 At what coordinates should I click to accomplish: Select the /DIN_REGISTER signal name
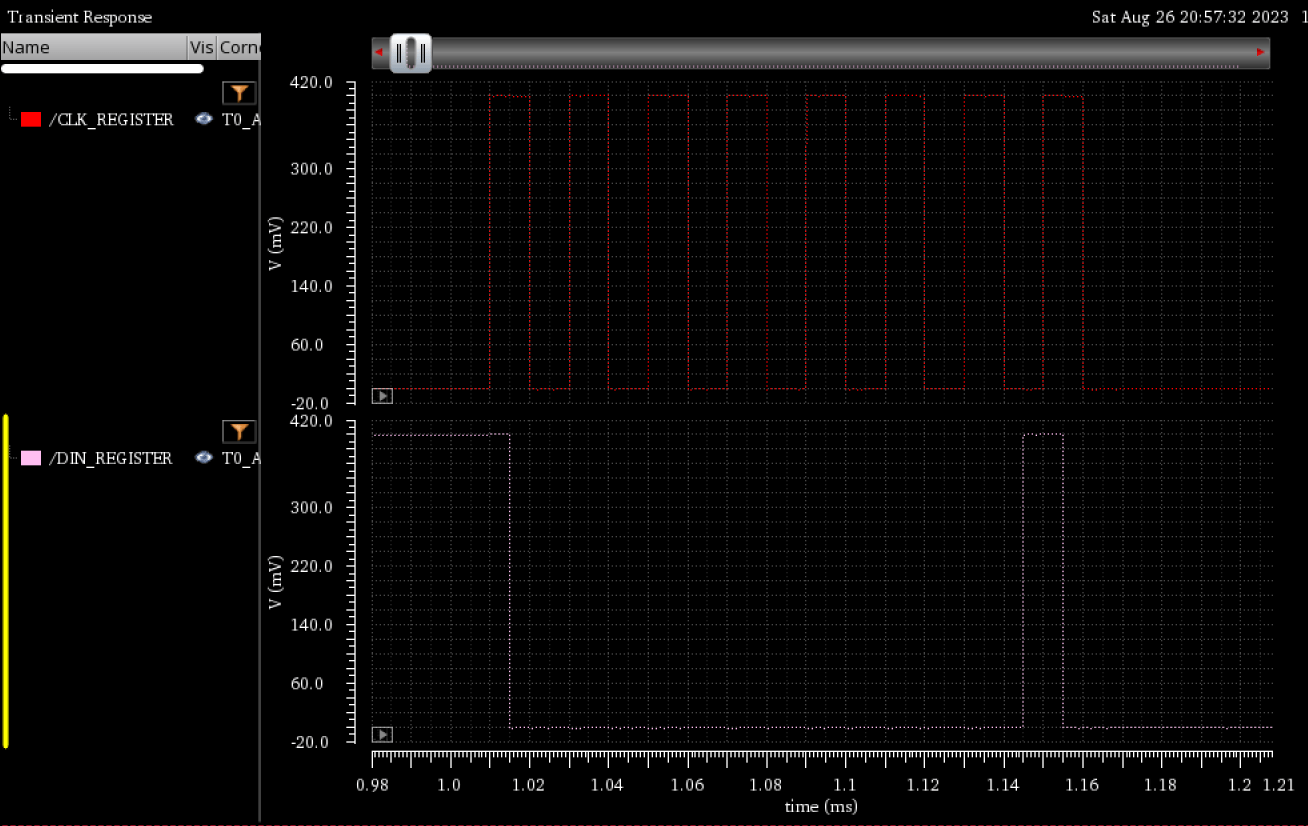111,458
